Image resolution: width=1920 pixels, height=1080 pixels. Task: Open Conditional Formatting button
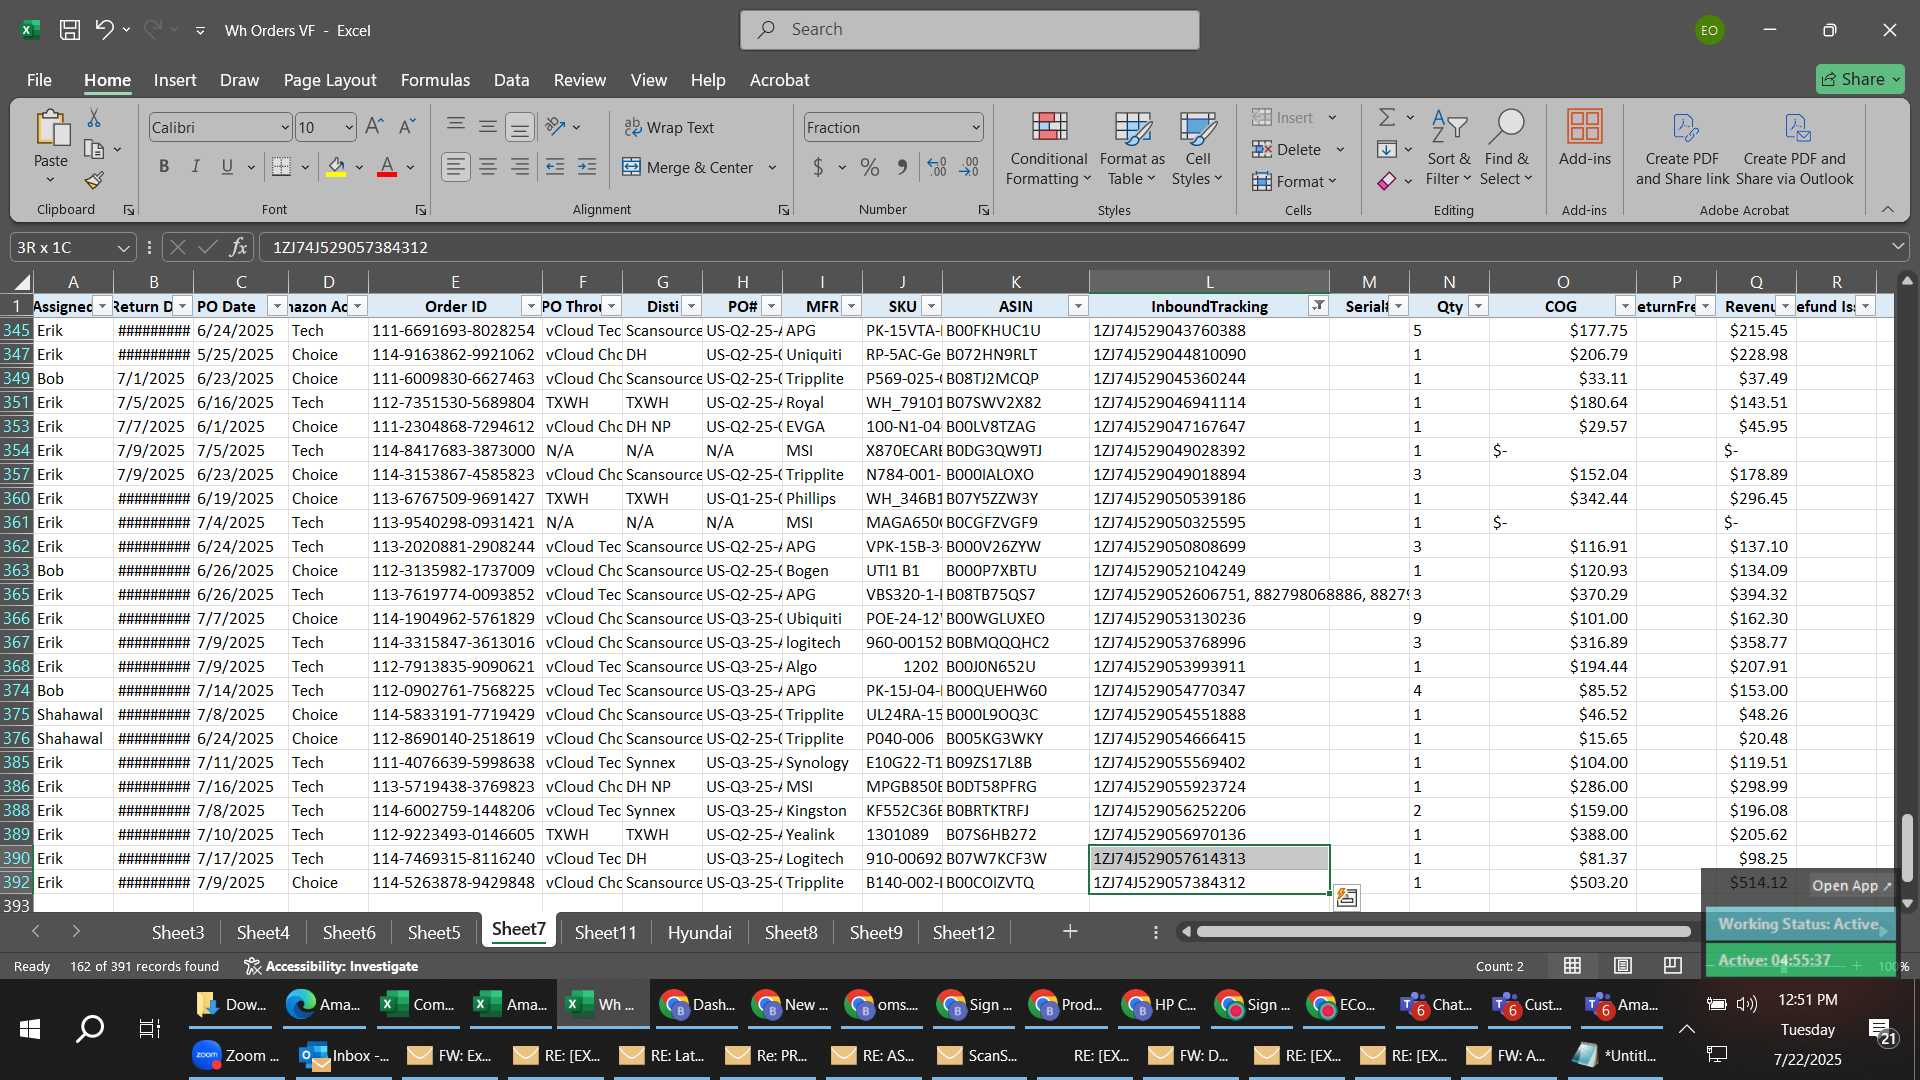click(x=1048, y=148)
